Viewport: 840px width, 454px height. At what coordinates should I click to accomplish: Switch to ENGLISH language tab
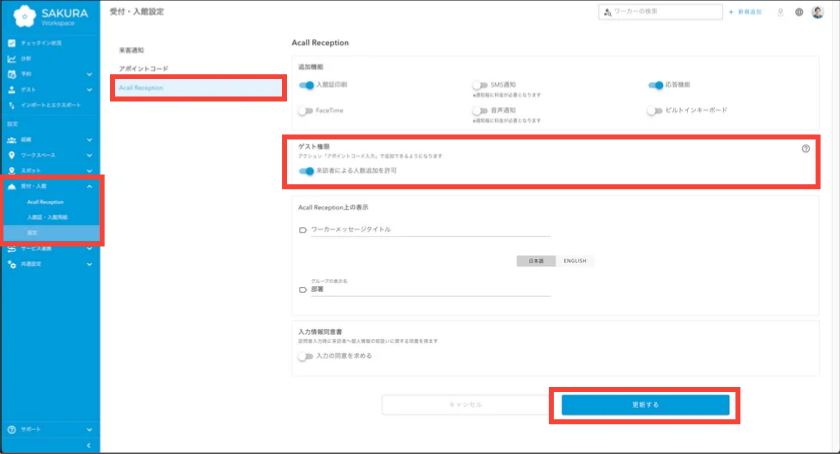point(575,261)
